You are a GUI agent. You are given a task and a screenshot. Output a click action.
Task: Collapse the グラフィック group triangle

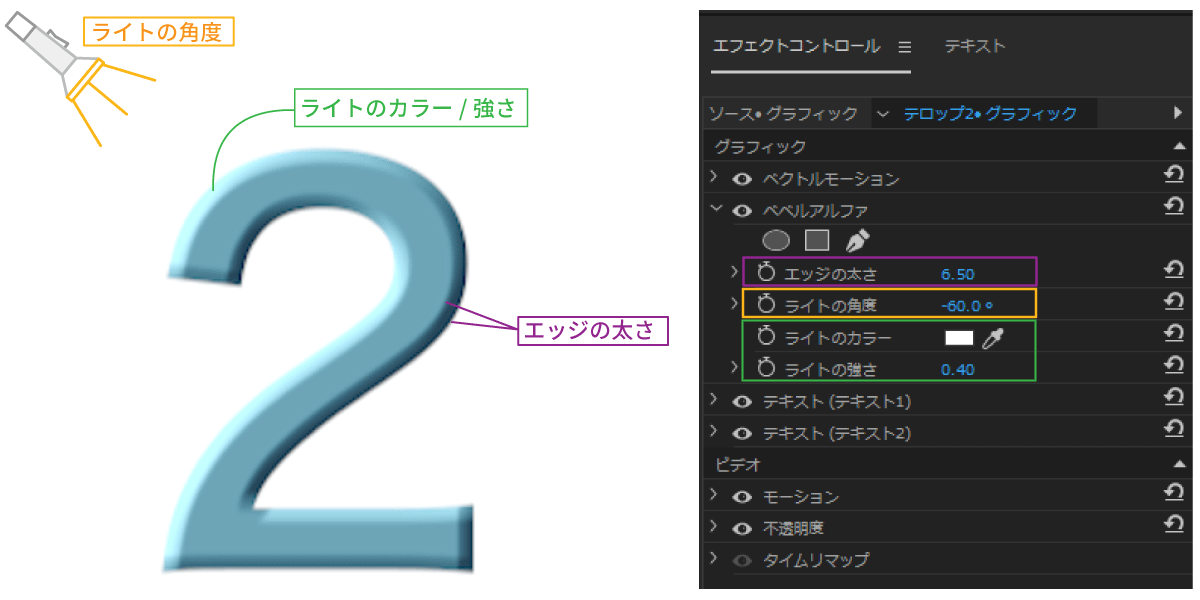pyautogui.click(x=1179, y=147)
